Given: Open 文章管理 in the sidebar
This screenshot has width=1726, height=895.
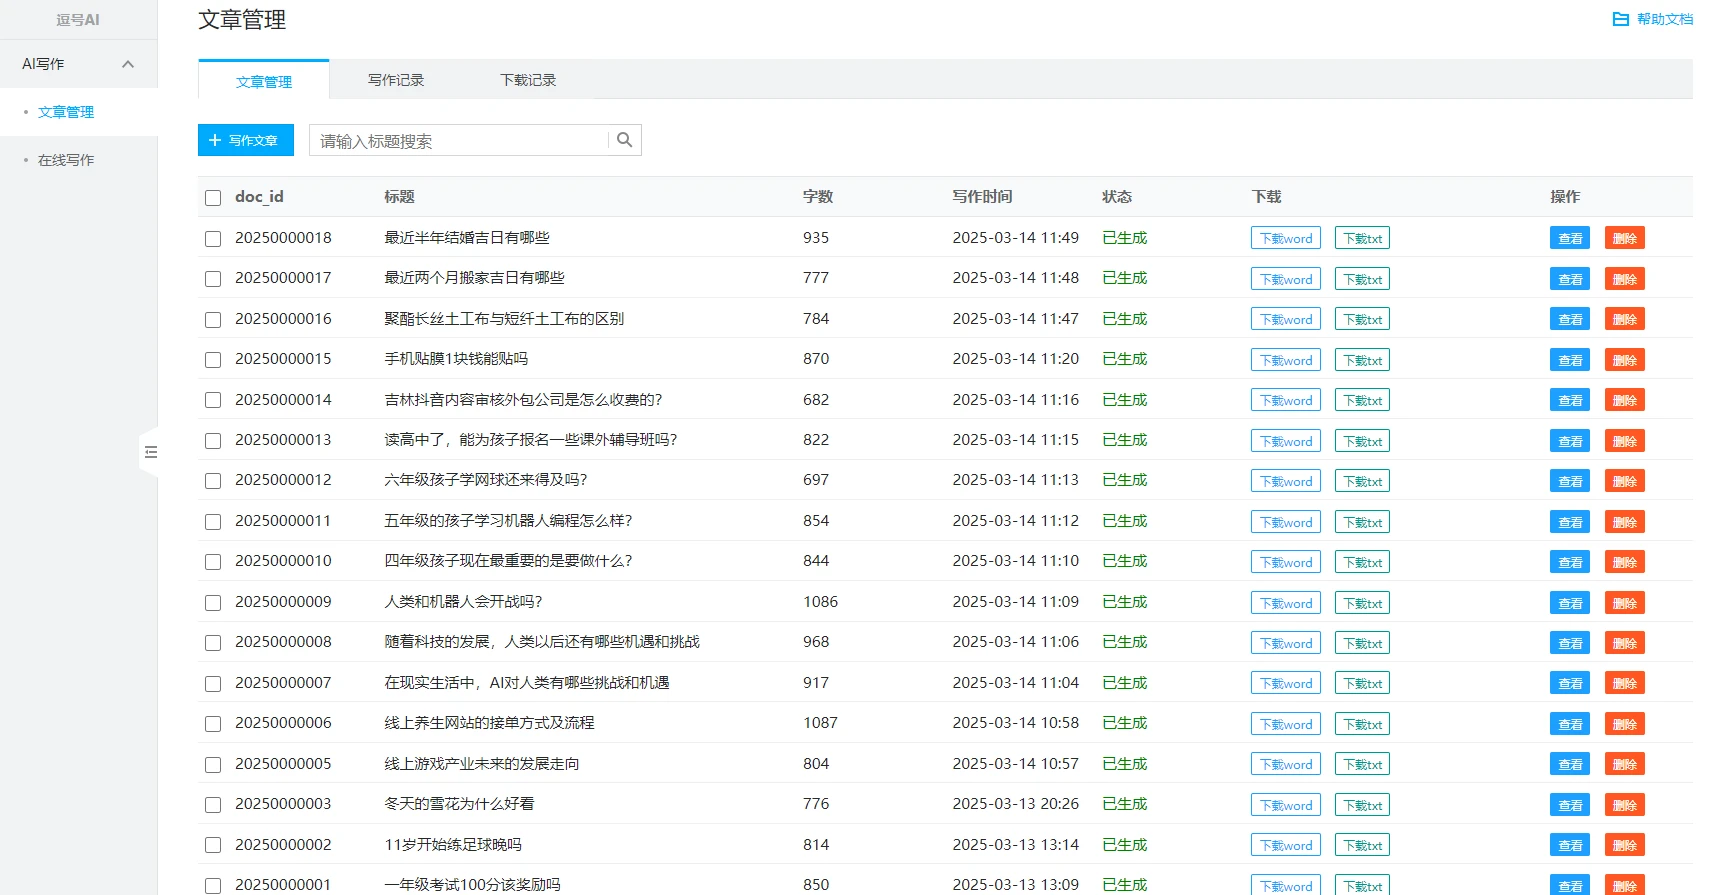Looking at the screenshot, I should click(66, 112).
